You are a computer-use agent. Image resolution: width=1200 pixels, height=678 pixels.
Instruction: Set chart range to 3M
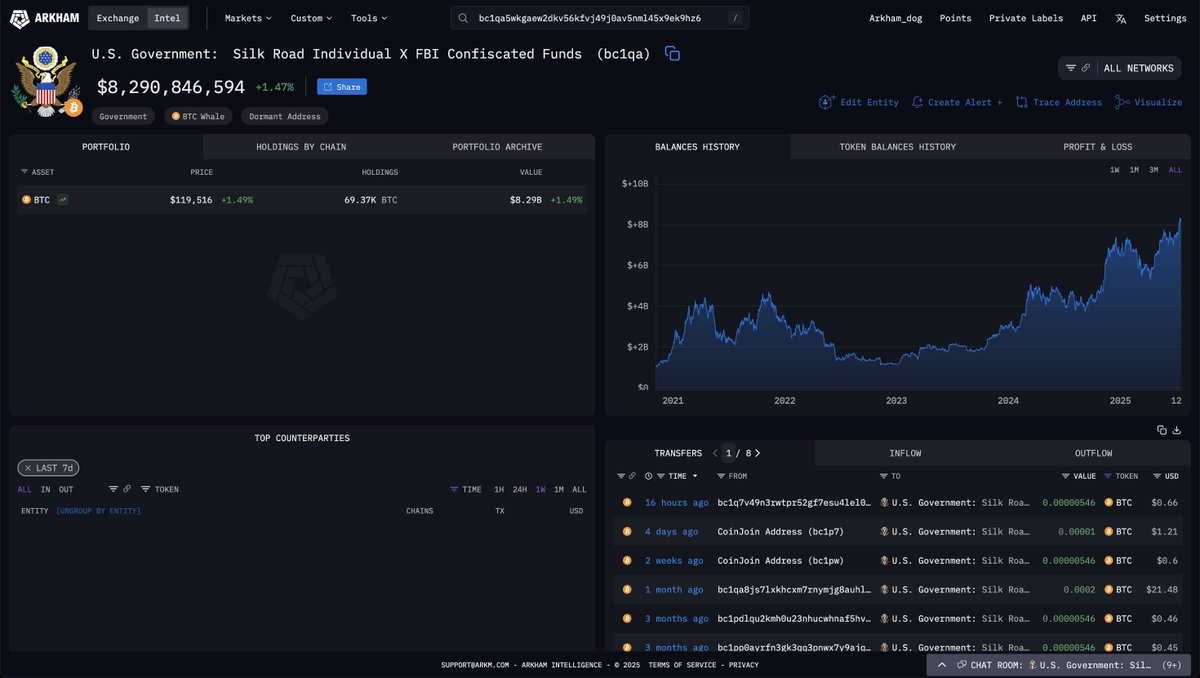(x=1153, y=170)
